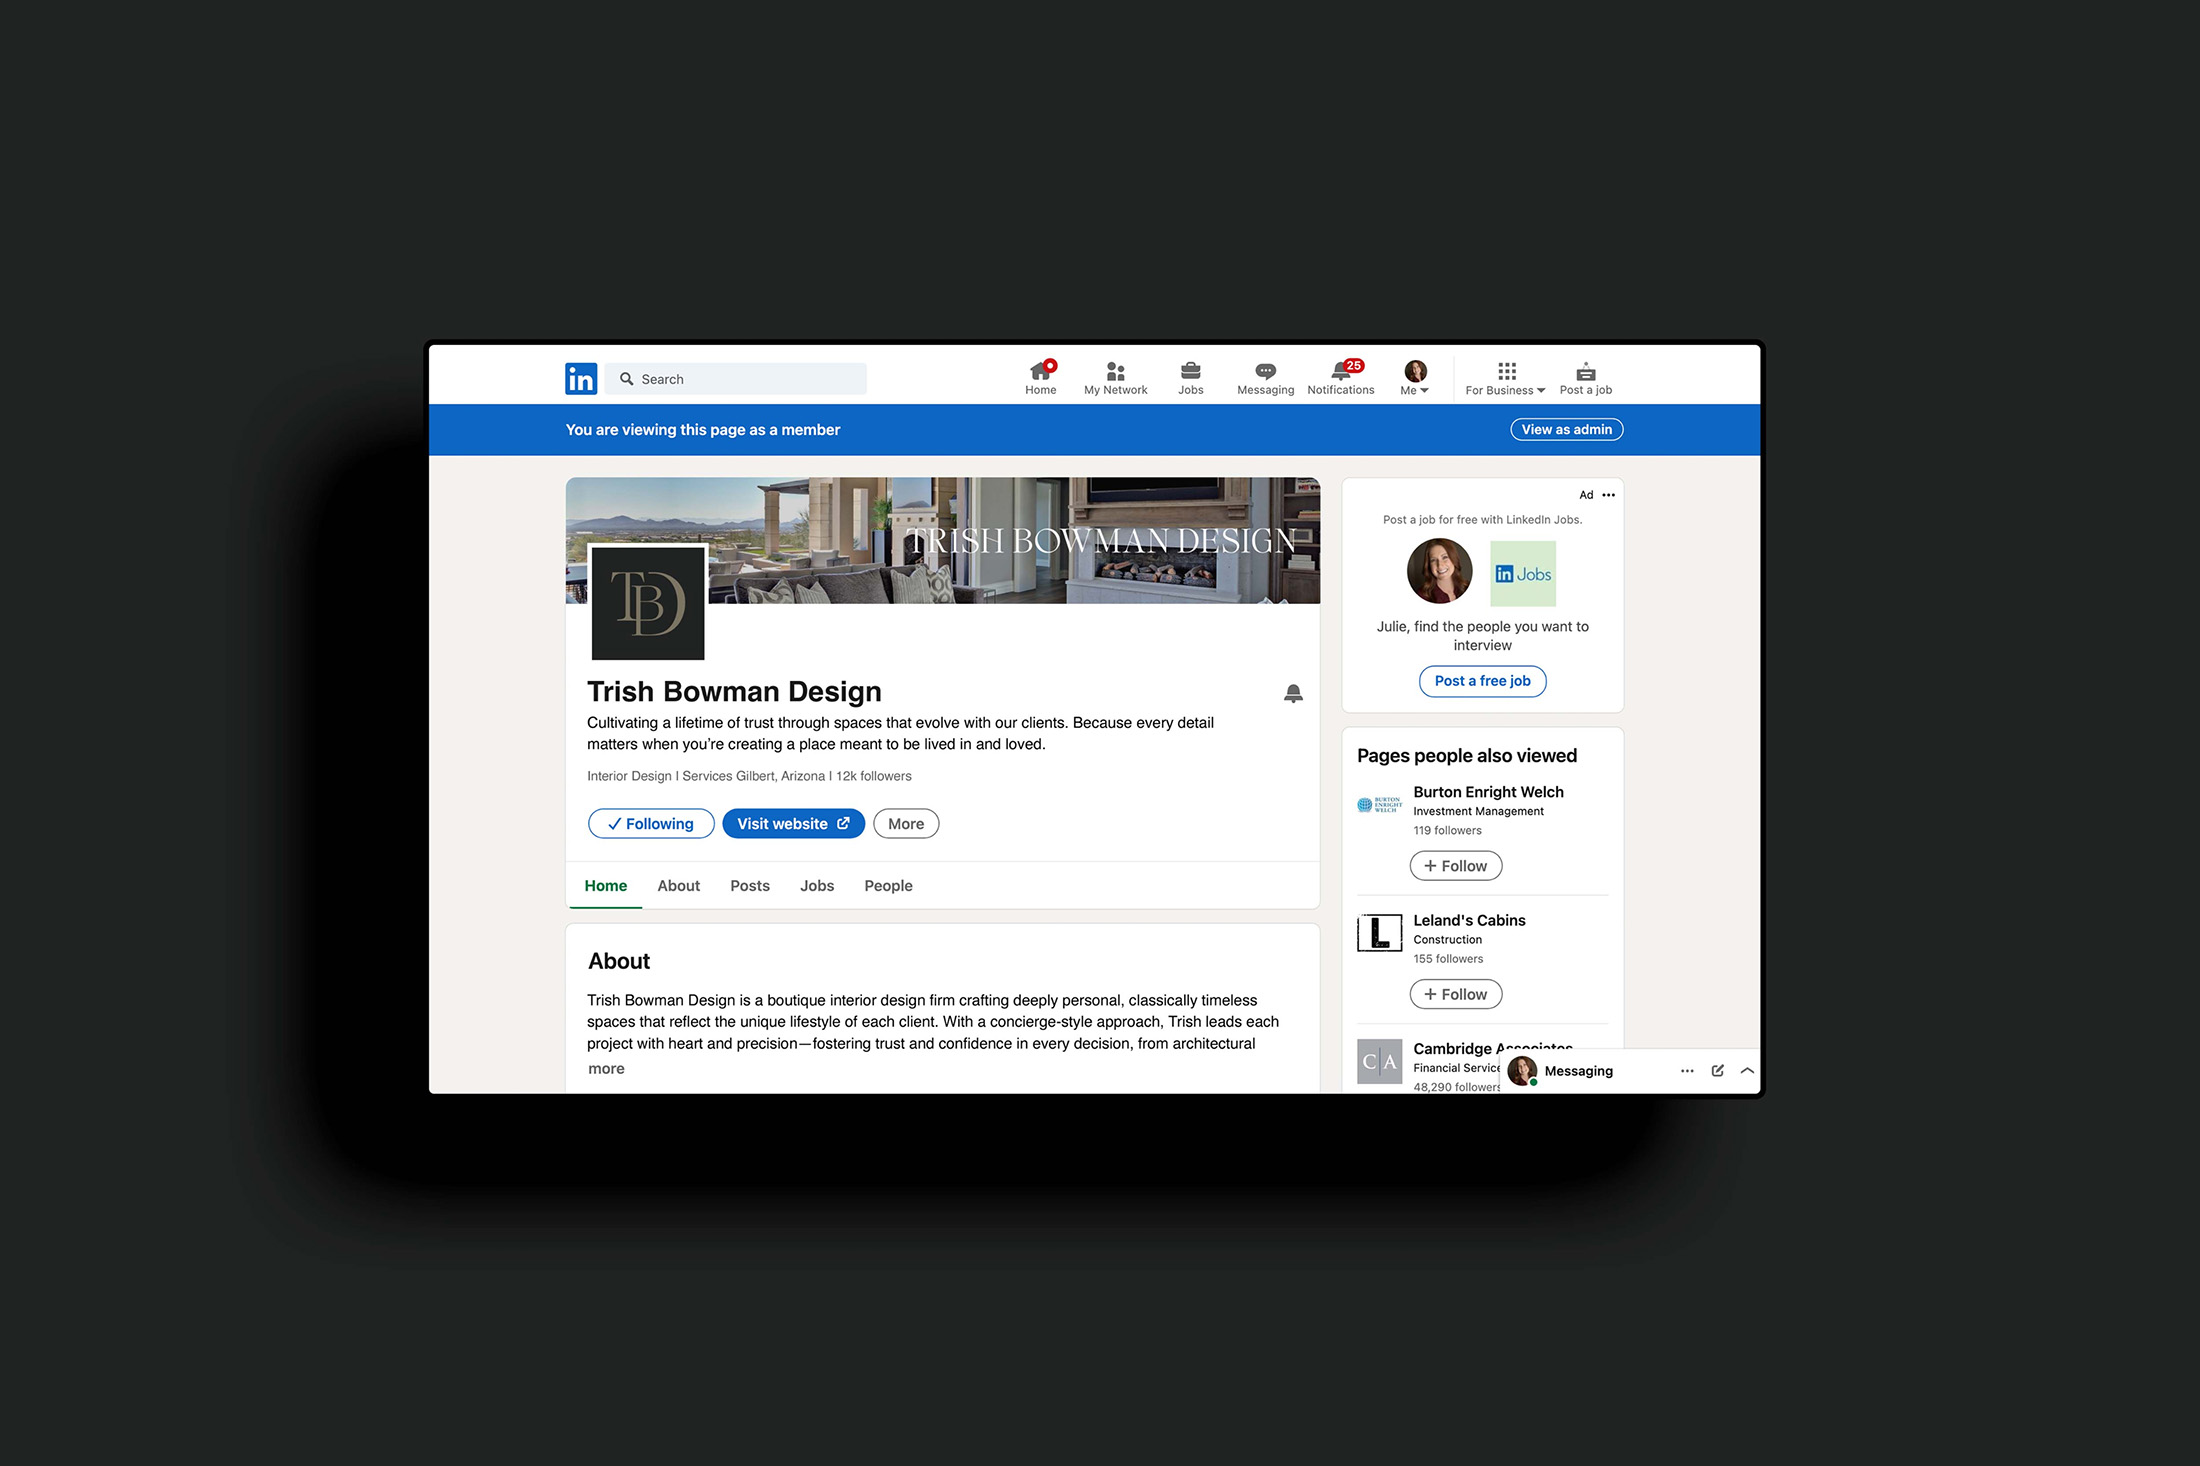Follow Burton Enright Welch
This screenshot has height=1466, width=2200.
[1456, 866]
